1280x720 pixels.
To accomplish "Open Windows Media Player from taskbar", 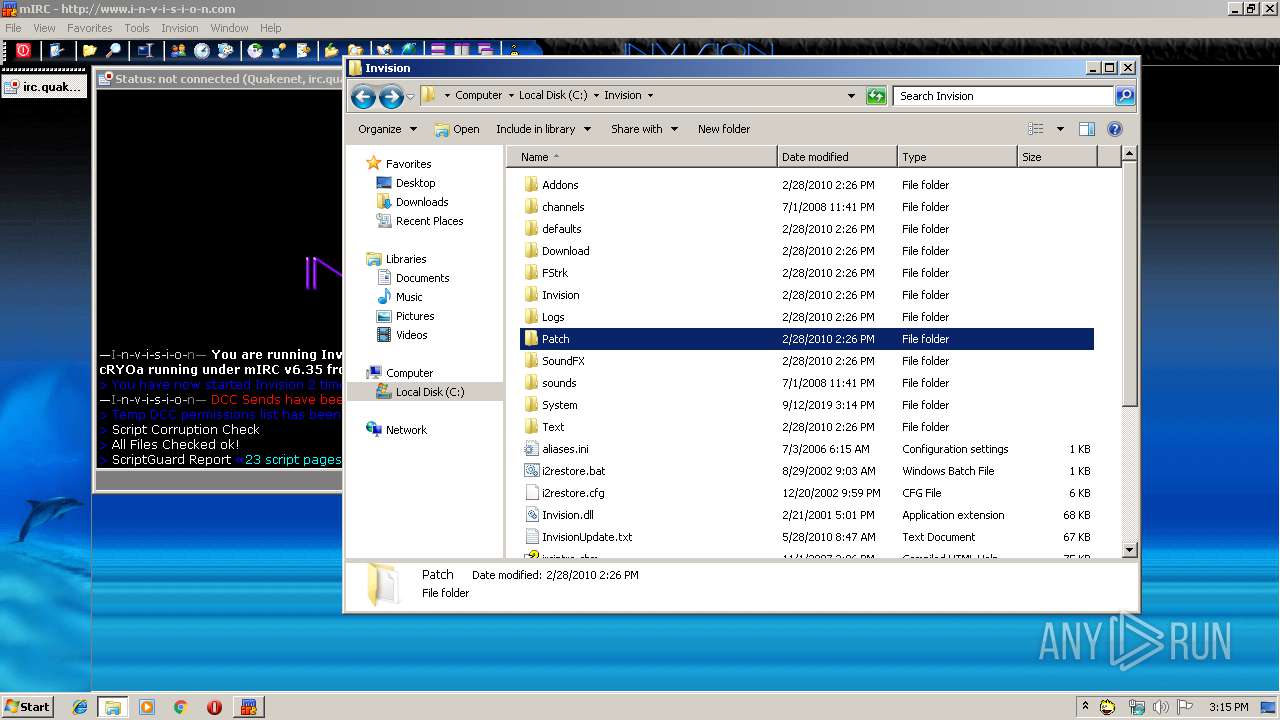I will (x=147, y=706).
